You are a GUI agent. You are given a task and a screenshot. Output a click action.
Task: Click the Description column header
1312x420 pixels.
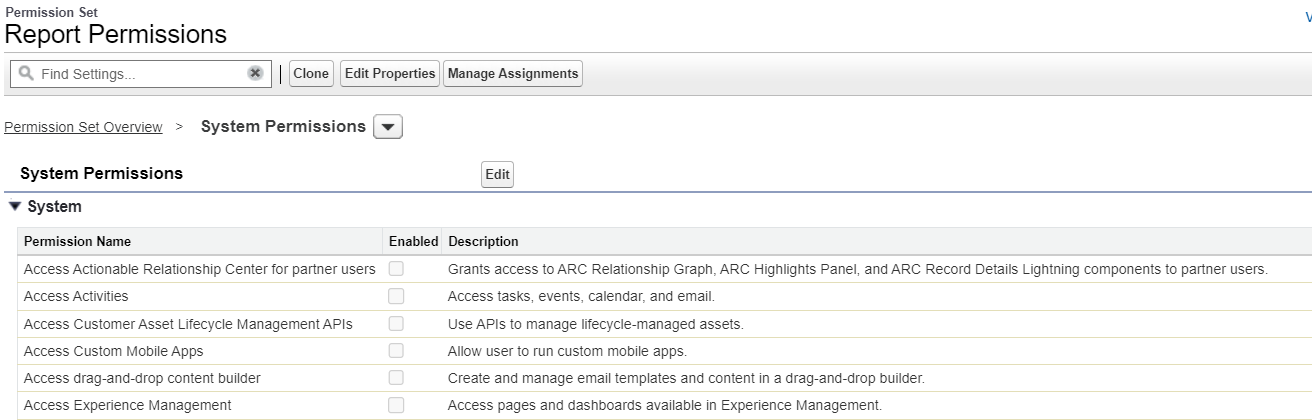(483, 242)
